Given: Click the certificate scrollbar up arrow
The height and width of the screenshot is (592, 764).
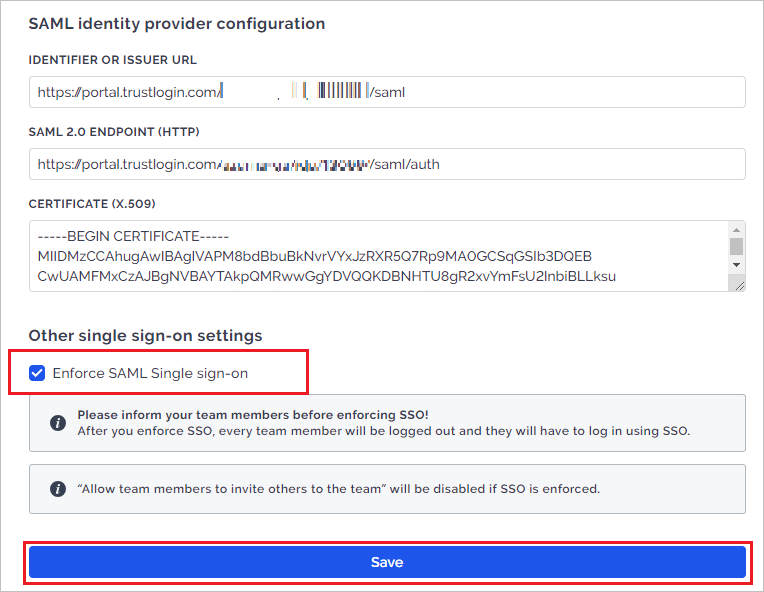Looking at the screenshot, I should tap(736, 229).
